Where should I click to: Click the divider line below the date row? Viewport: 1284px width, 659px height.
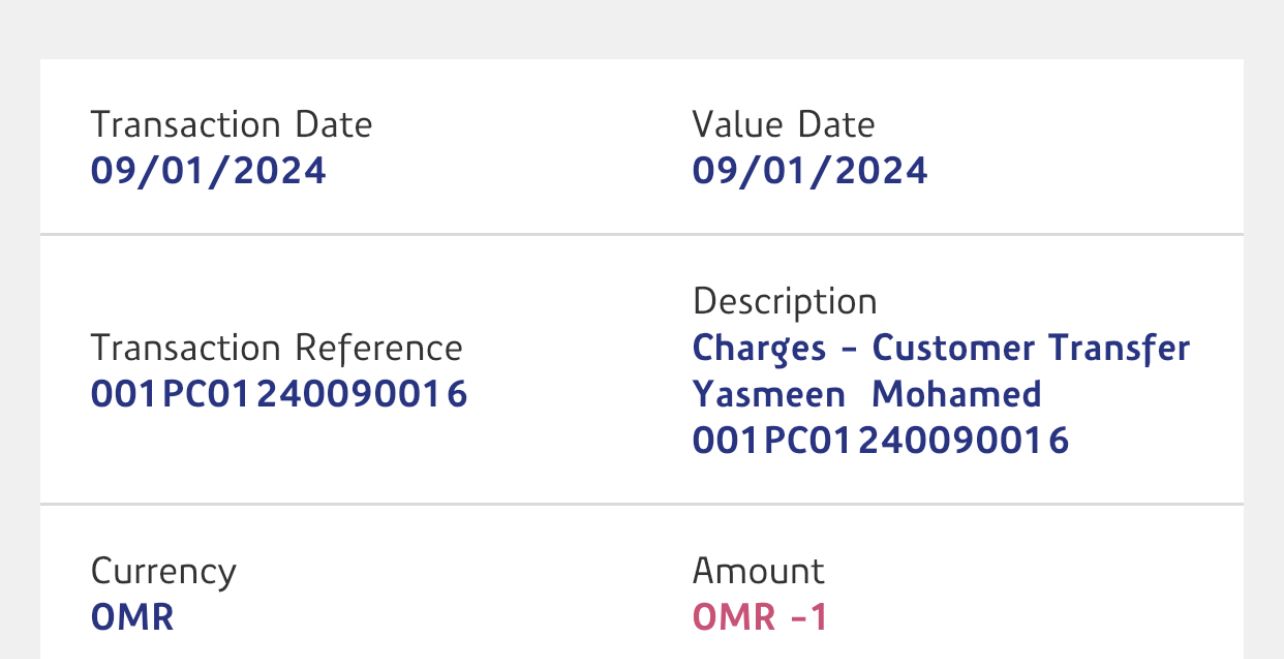tap(641, 235)
